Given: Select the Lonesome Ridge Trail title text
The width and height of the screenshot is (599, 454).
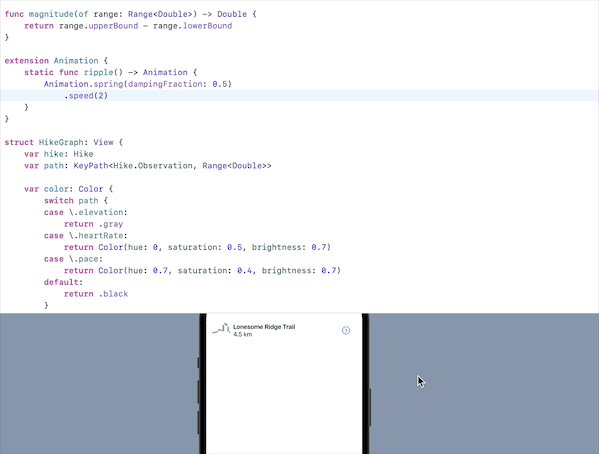Looking at the screenshot, I should click(264, 327).
